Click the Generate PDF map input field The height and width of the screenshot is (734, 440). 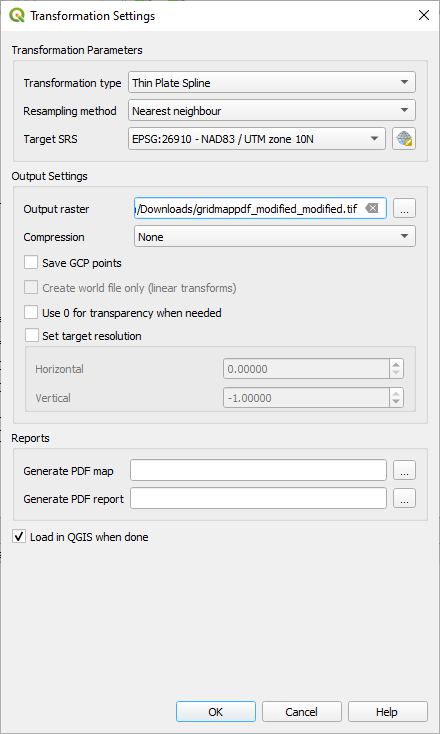(258, 470)
